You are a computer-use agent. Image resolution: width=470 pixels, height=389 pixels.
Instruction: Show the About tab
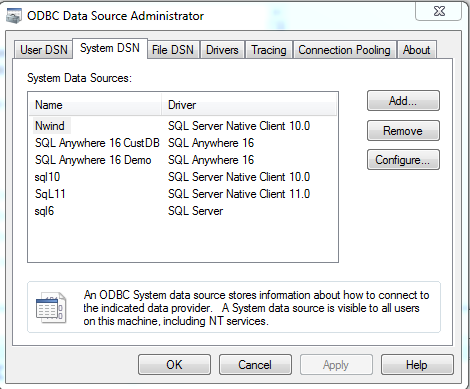click(416, 50)
